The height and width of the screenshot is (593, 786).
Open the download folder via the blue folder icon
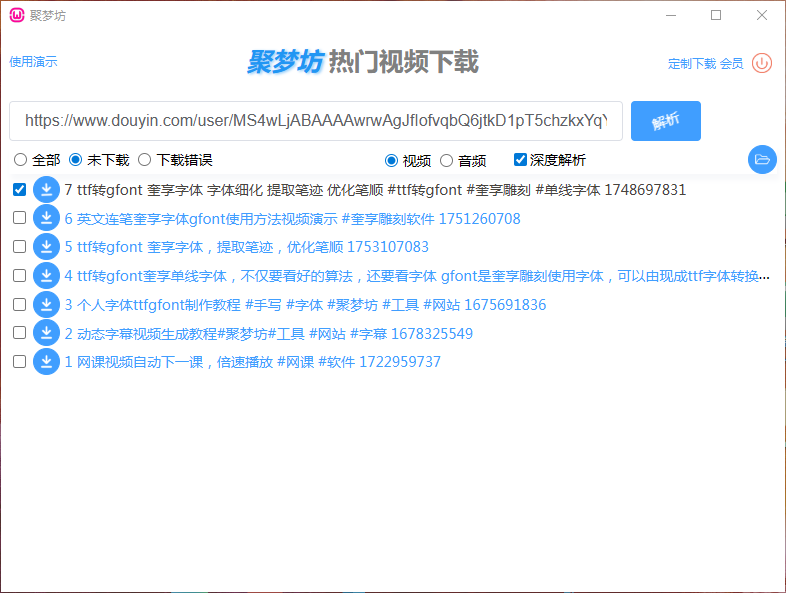762,159
